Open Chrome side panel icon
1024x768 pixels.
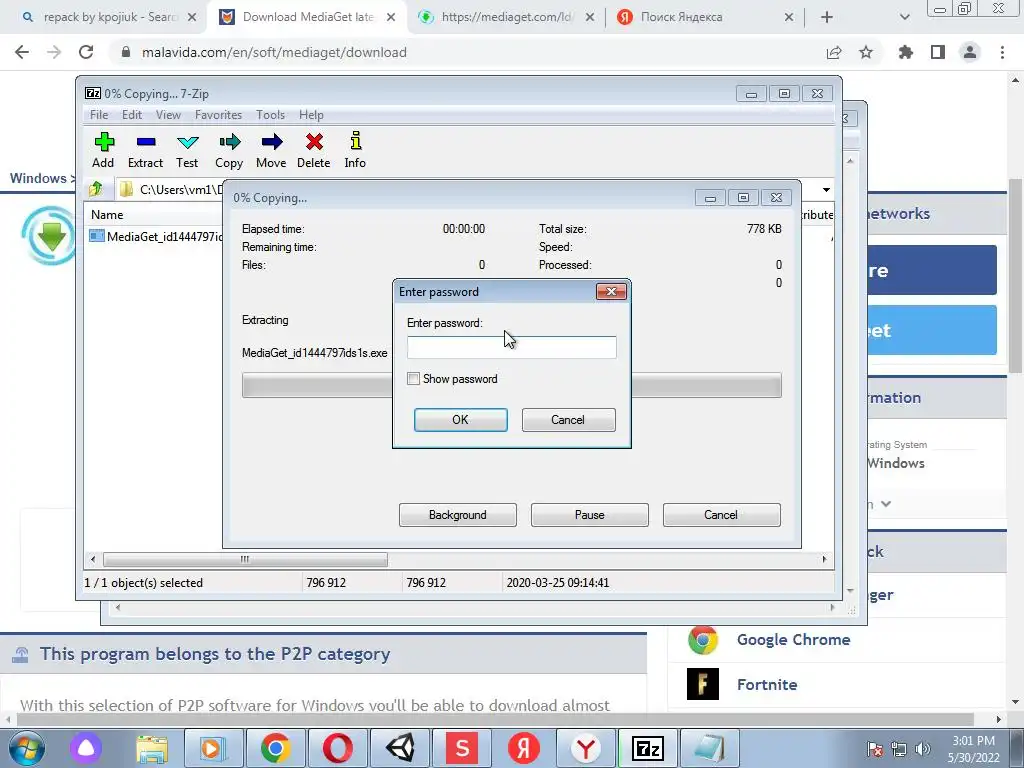click(x=938, y=52)
